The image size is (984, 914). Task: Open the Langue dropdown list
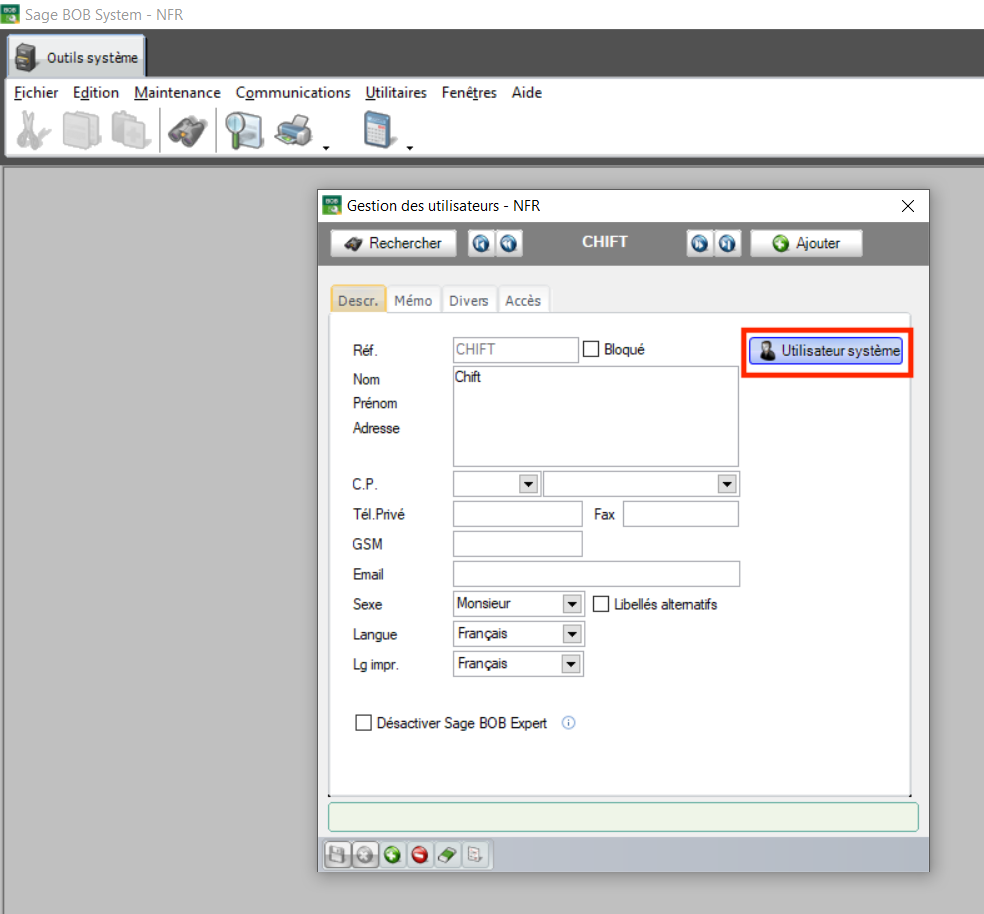[572, 634]
